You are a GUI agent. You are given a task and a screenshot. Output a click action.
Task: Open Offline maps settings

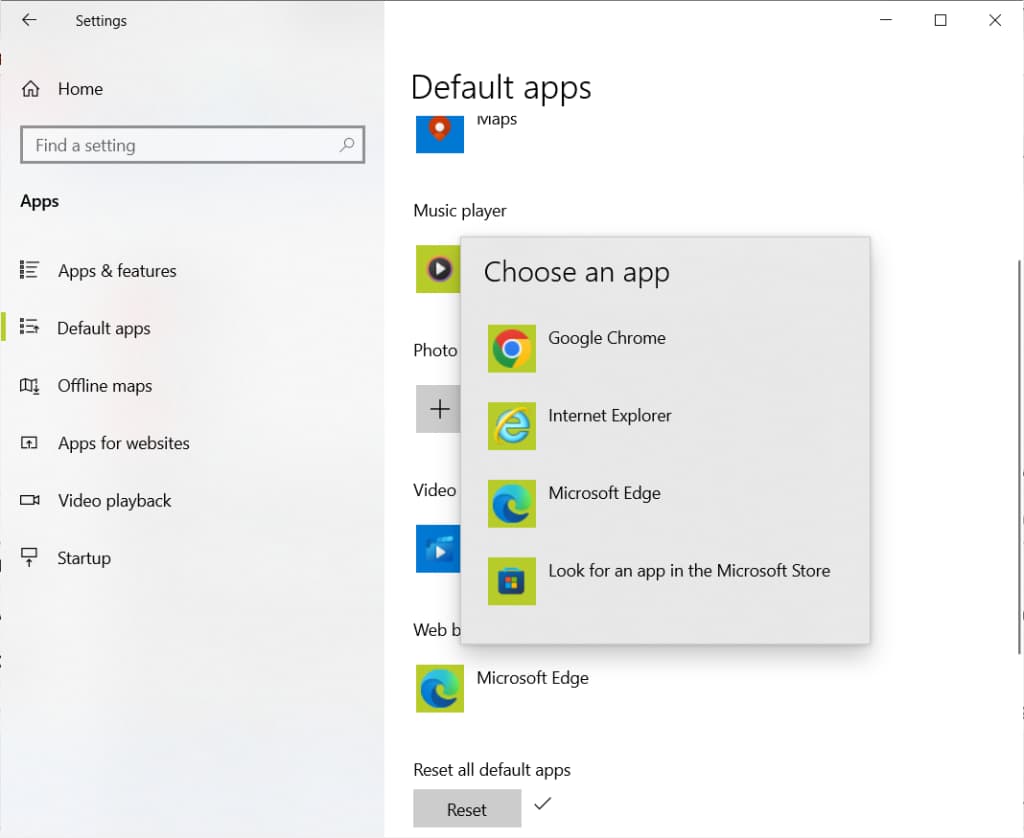coord(104,385)
